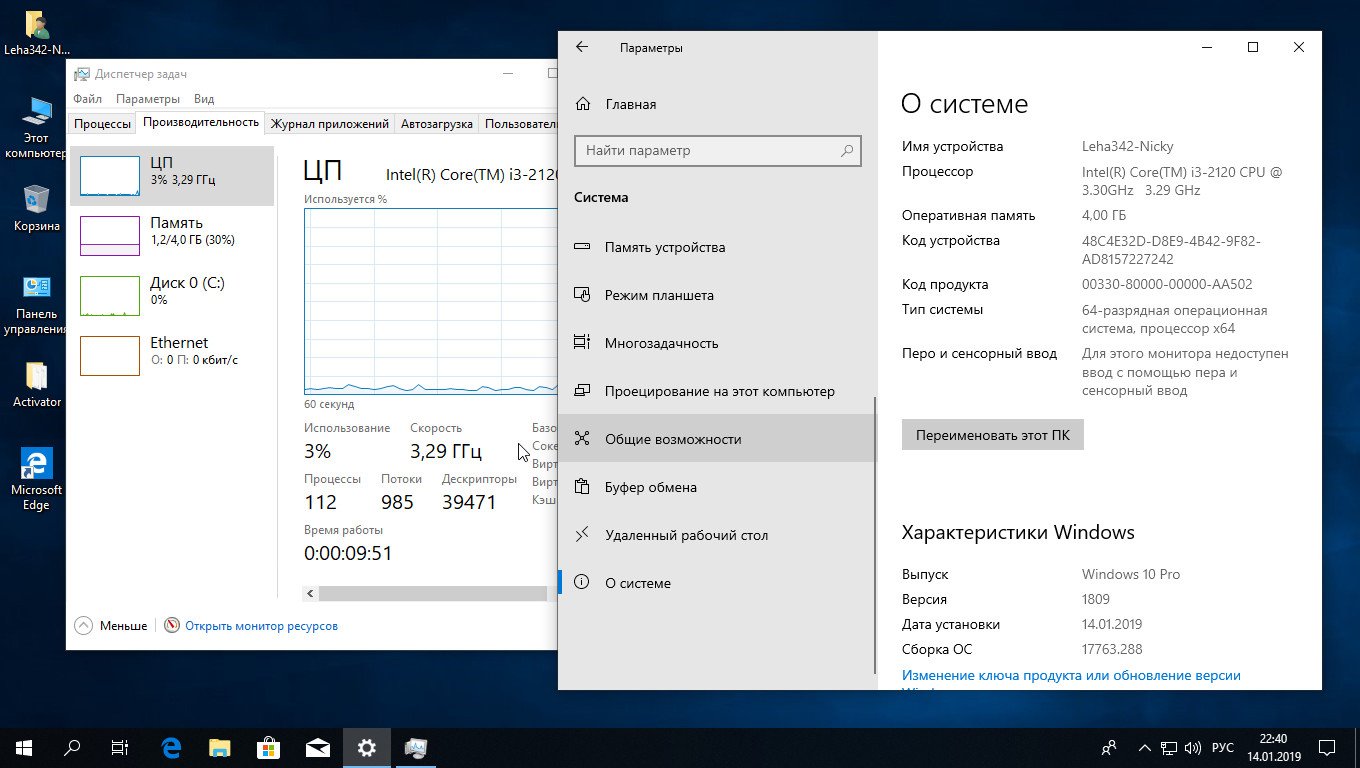Click the Найти параметр search field
The height and width of the screenshot is (768, 1360).
pos(718,150)
